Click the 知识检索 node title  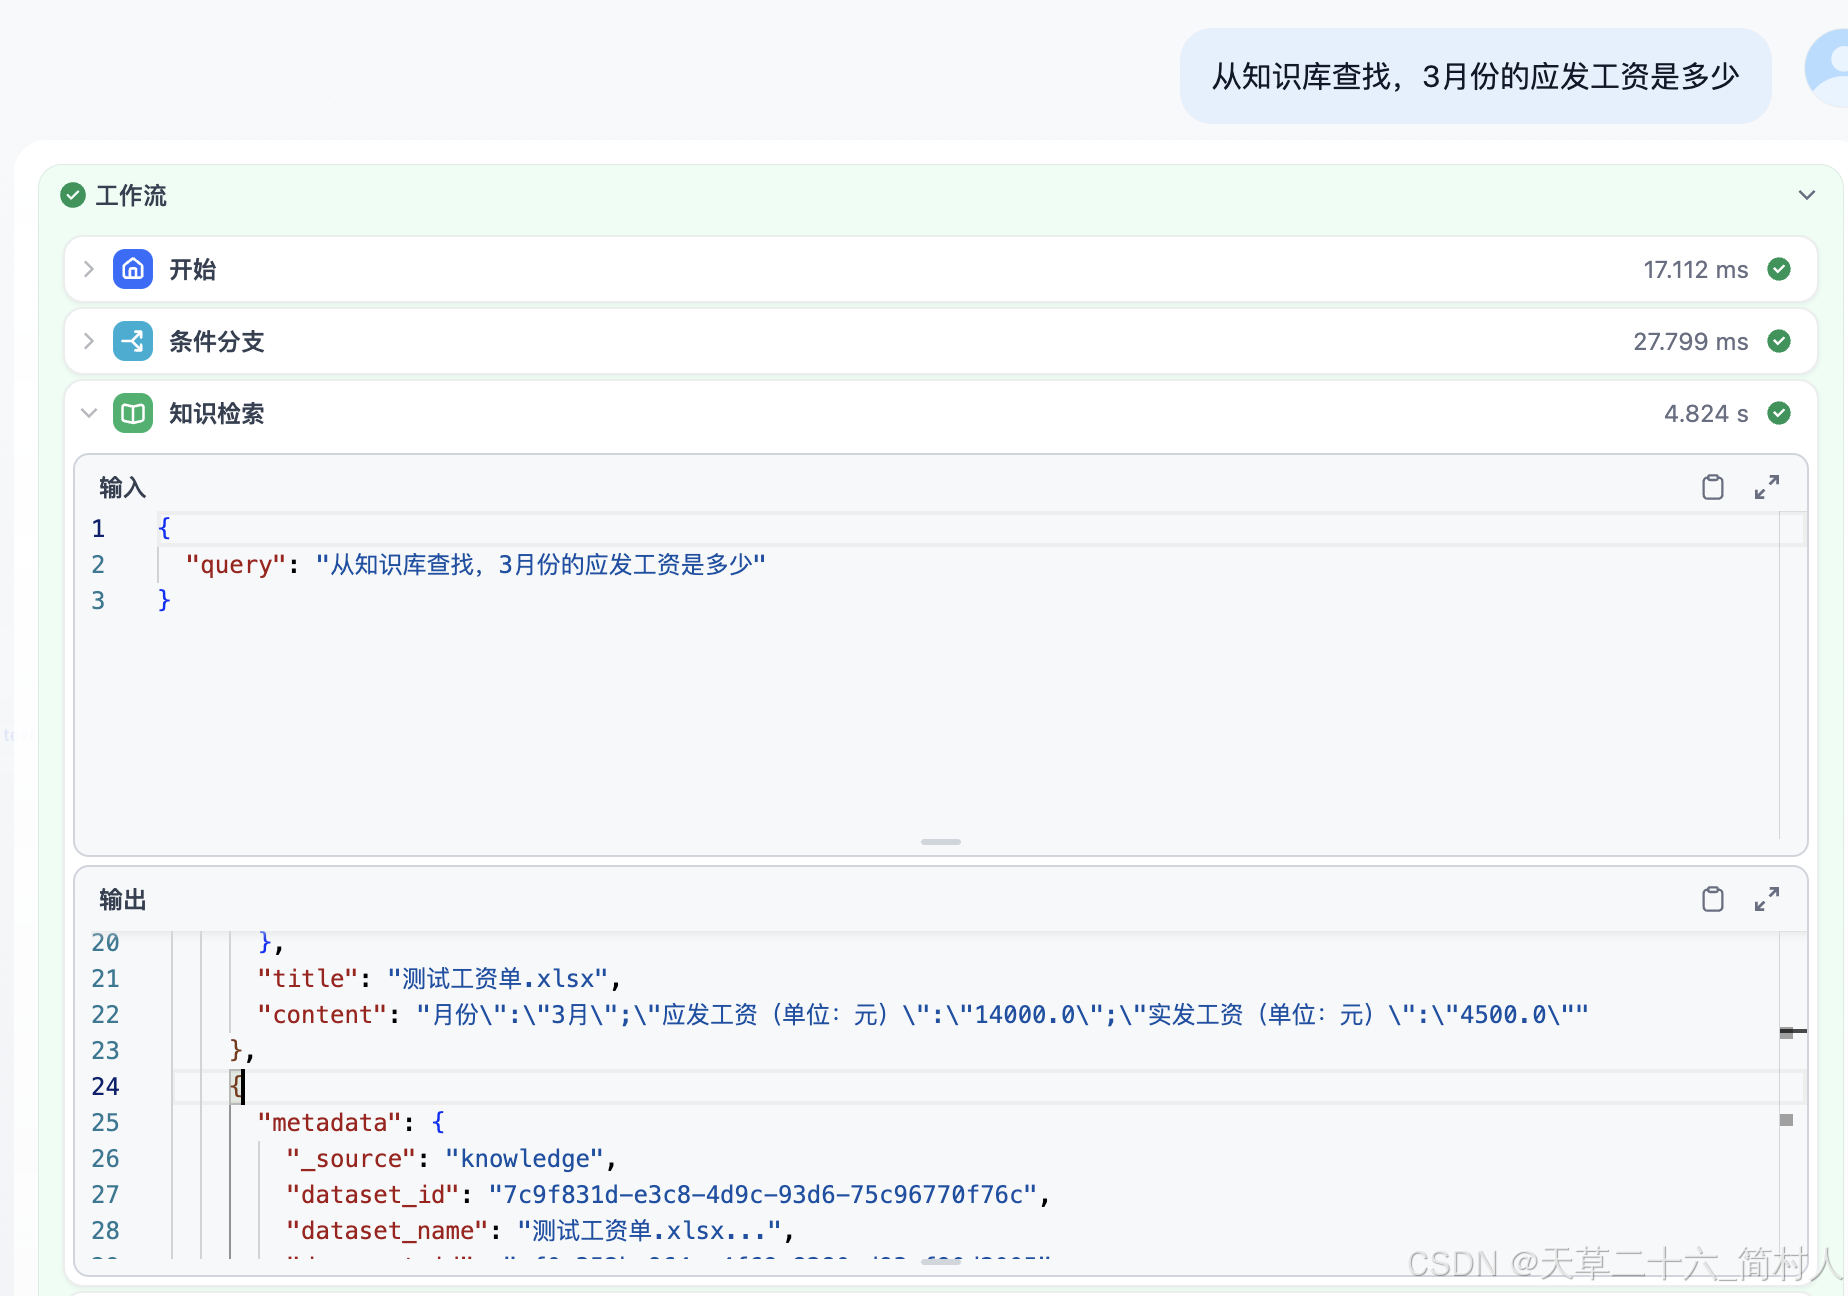click(216, 413)
